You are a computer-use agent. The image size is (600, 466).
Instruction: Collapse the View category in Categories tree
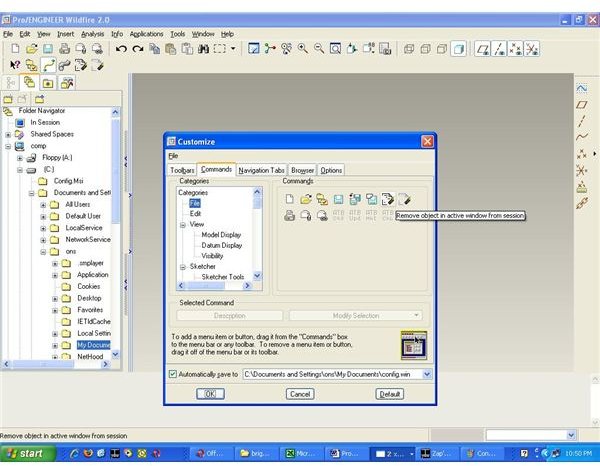(x=183, y=225)
